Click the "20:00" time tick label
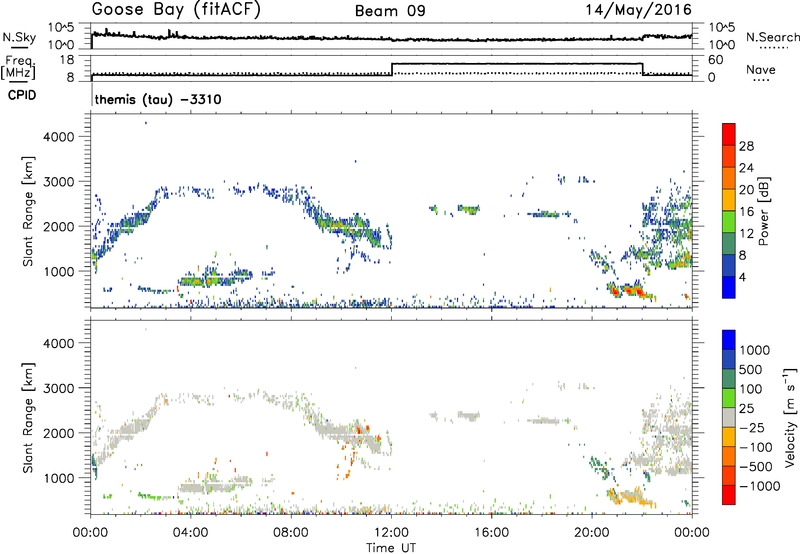This screenshot has width=800, height=554. pyautogui.click(x=591, y=533)
